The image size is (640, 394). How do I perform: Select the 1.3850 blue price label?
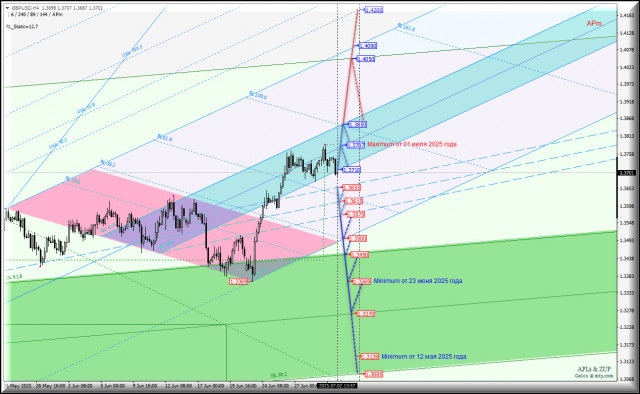[x=358, y=125]
